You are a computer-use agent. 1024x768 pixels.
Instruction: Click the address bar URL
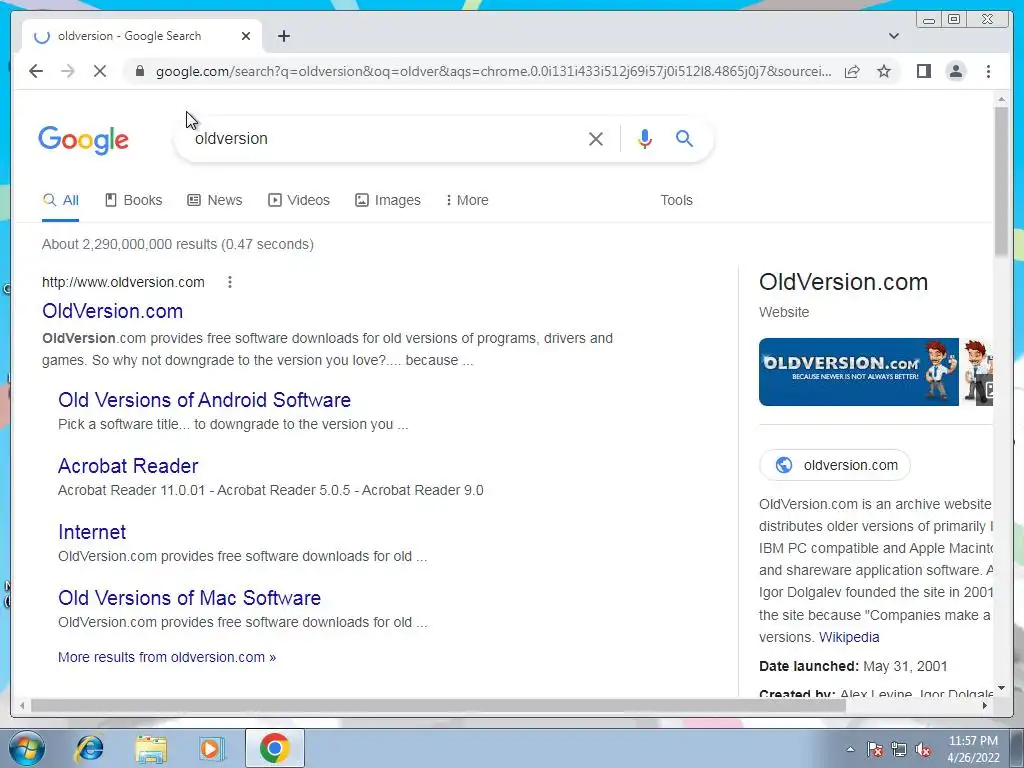click(493, 71)
